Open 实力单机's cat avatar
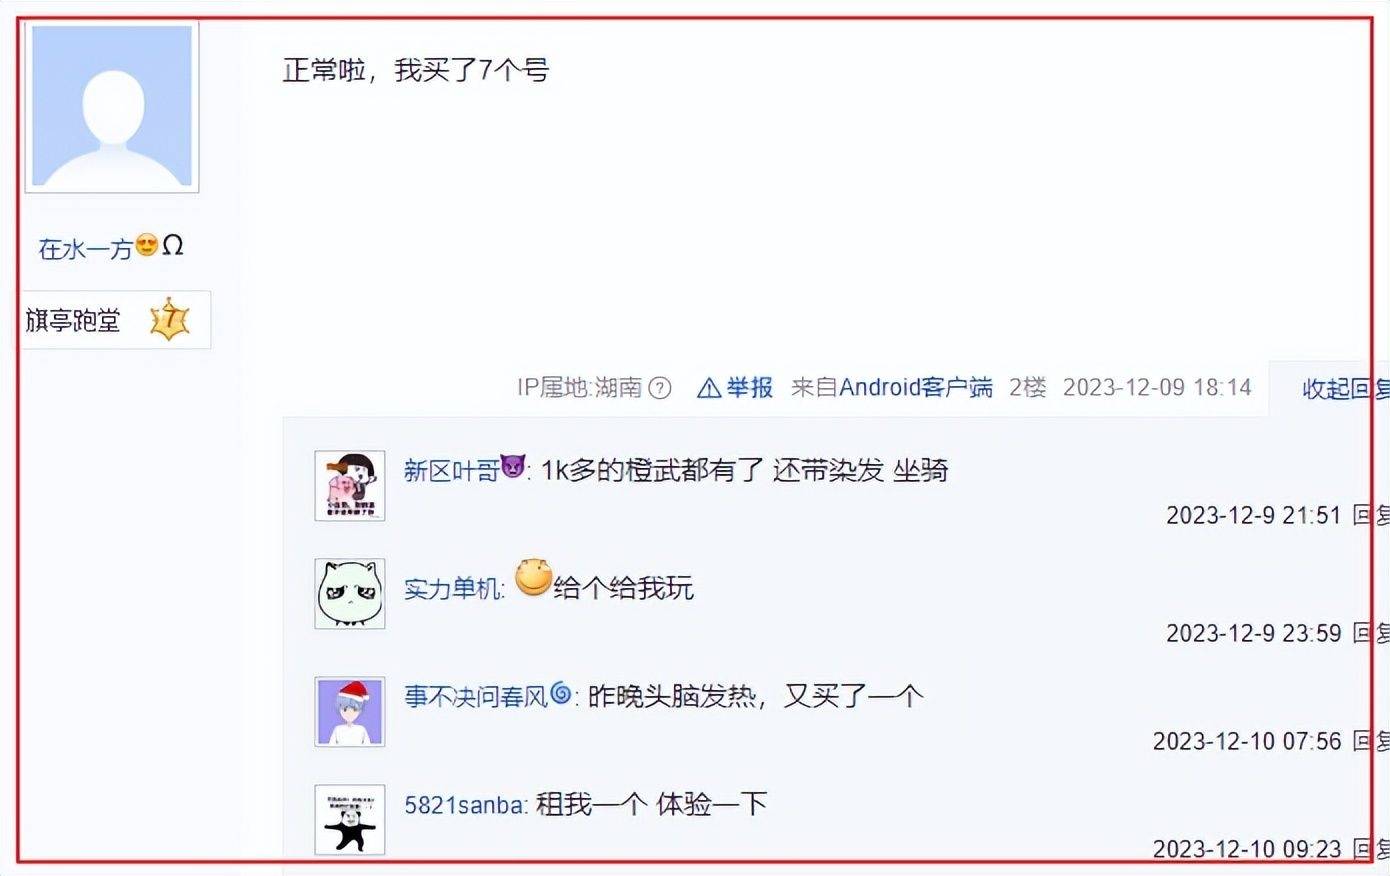The image size is (1390, 876). tap(350, 594)
